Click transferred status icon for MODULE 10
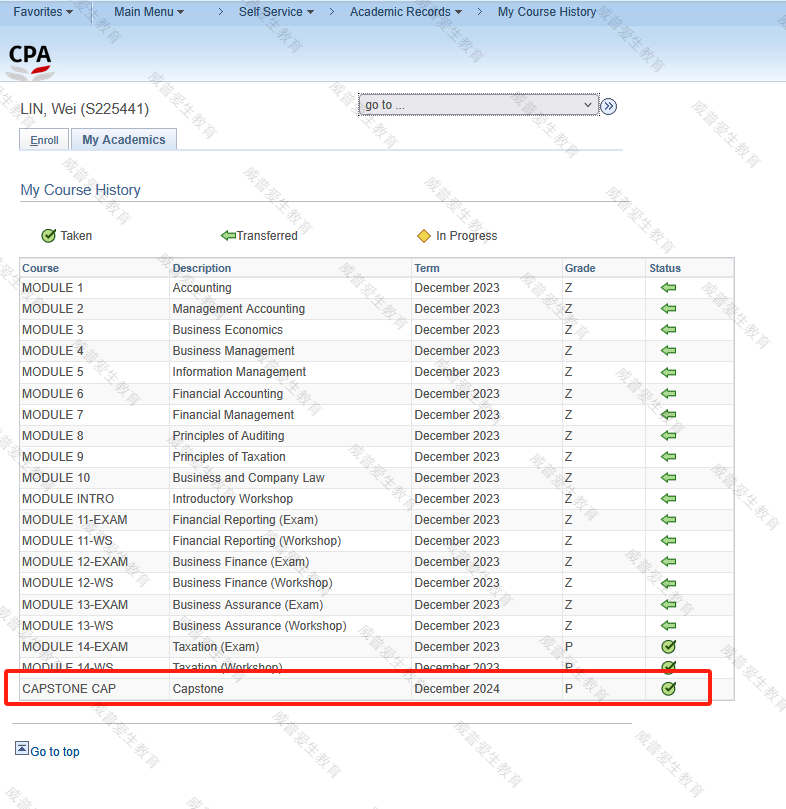786x809 pixels. coord(668,478)
